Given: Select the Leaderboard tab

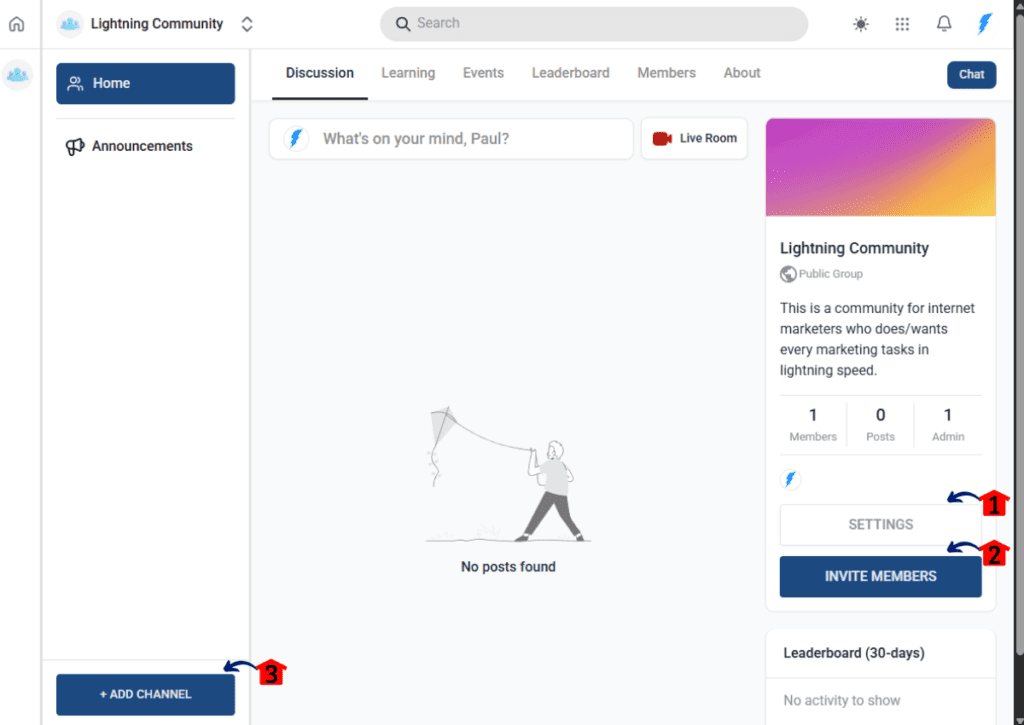Looking at the screenshot, I should (570, 72).
